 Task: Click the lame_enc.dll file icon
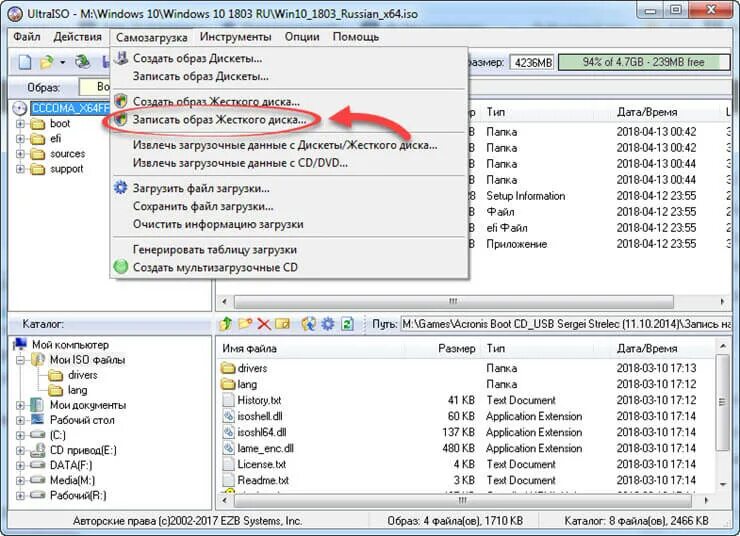[x=228, y=448]
